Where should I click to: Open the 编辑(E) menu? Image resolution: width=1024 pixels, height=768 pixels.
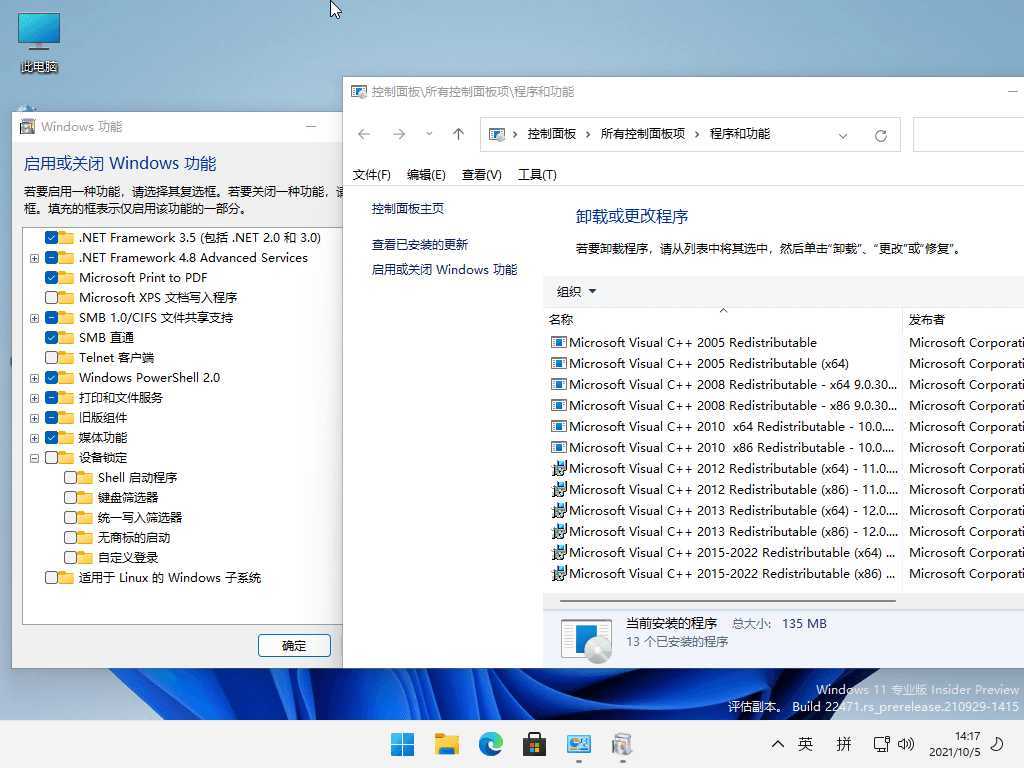[x=426, y=174]
